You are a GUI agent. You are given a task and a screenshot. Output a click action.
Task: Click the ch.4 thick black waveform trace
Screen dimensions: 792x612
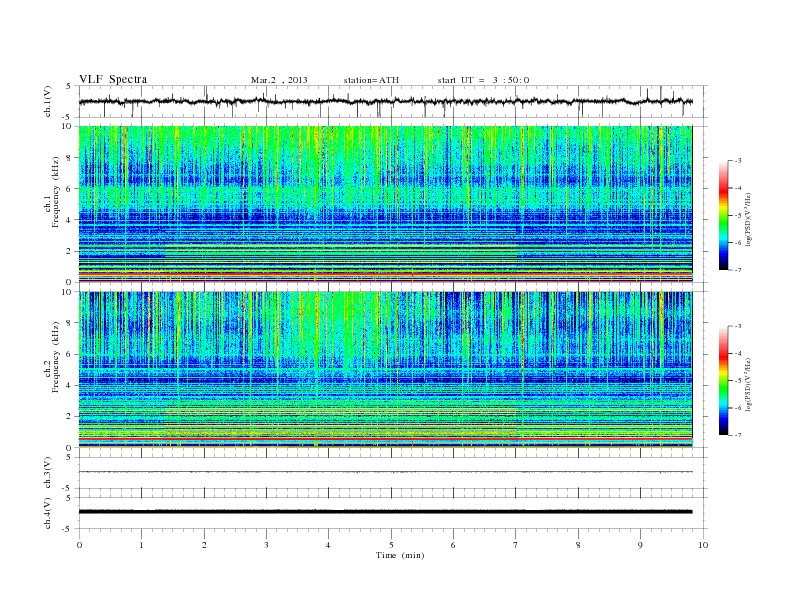click(385, 512)
